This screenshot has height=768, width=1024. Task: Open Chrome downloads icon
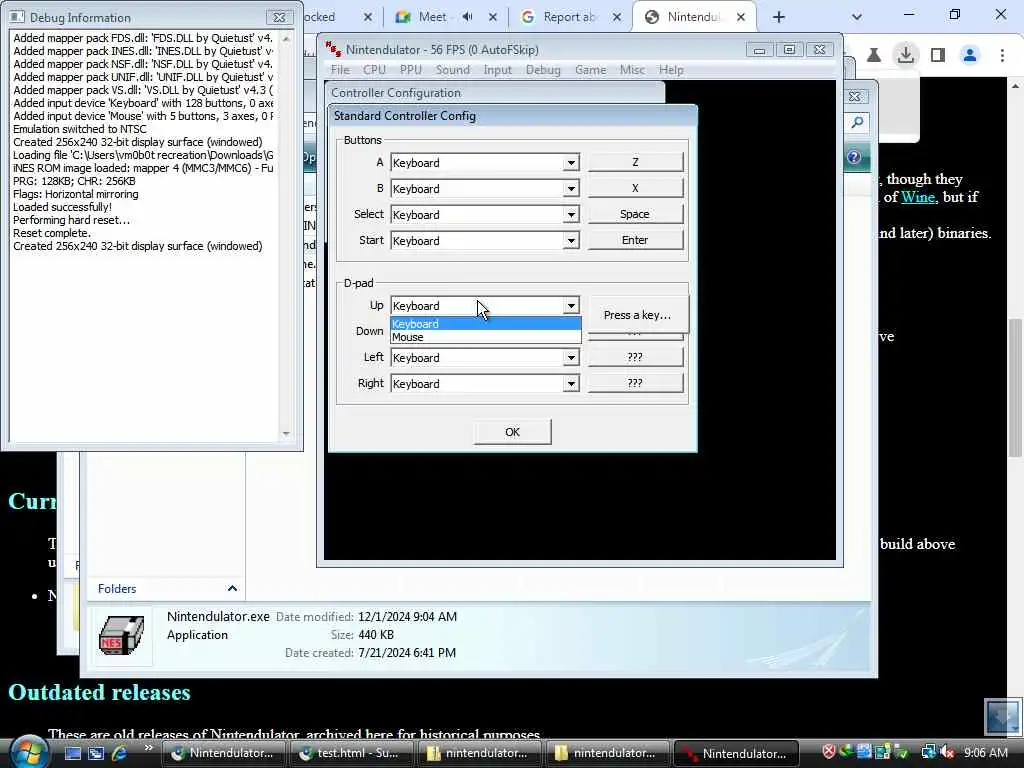pyautogui.click(x=906, y=55)
